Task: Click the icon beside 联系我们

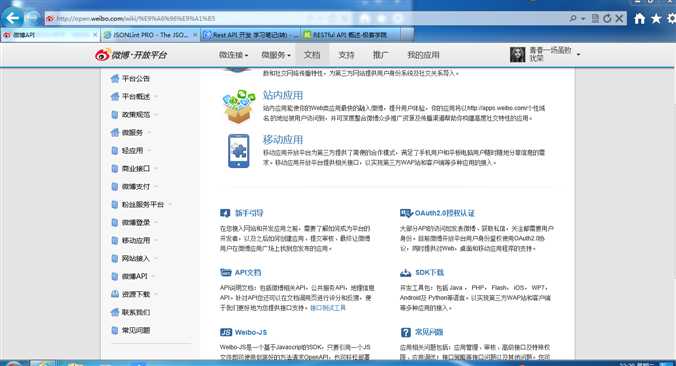Action: 115,312
